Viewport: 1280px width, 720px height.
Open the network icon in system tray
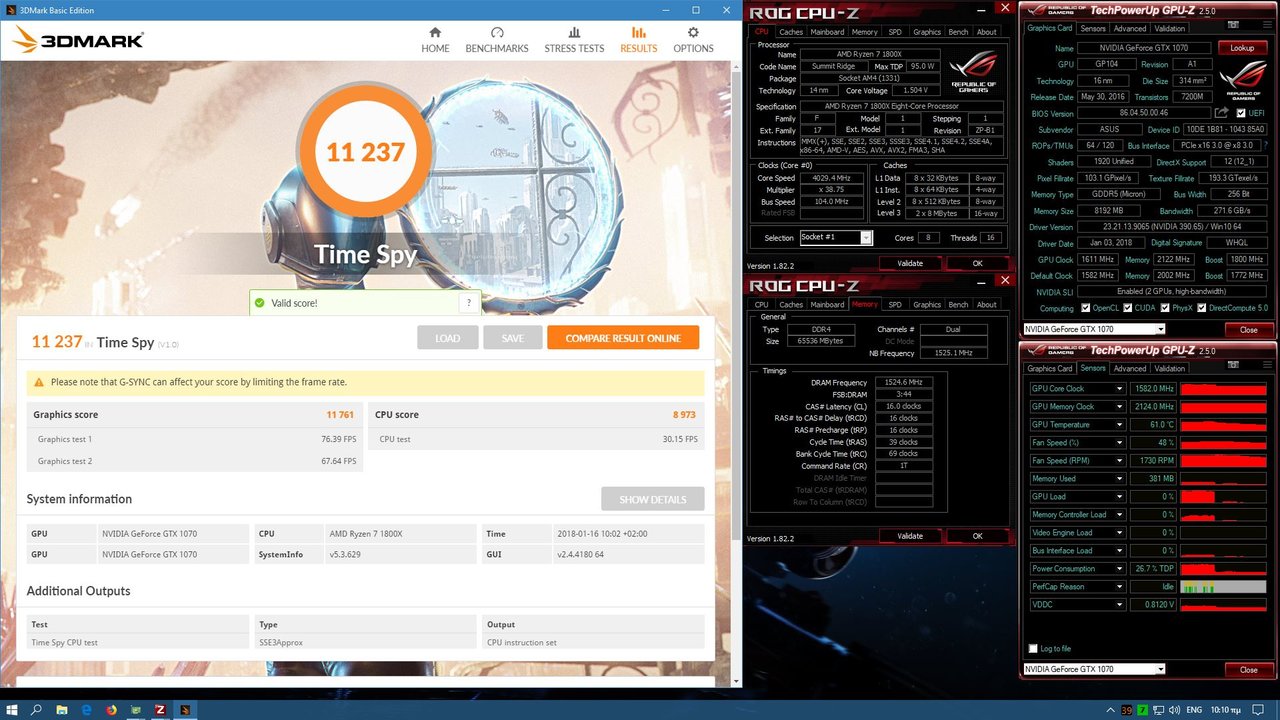1157,709
